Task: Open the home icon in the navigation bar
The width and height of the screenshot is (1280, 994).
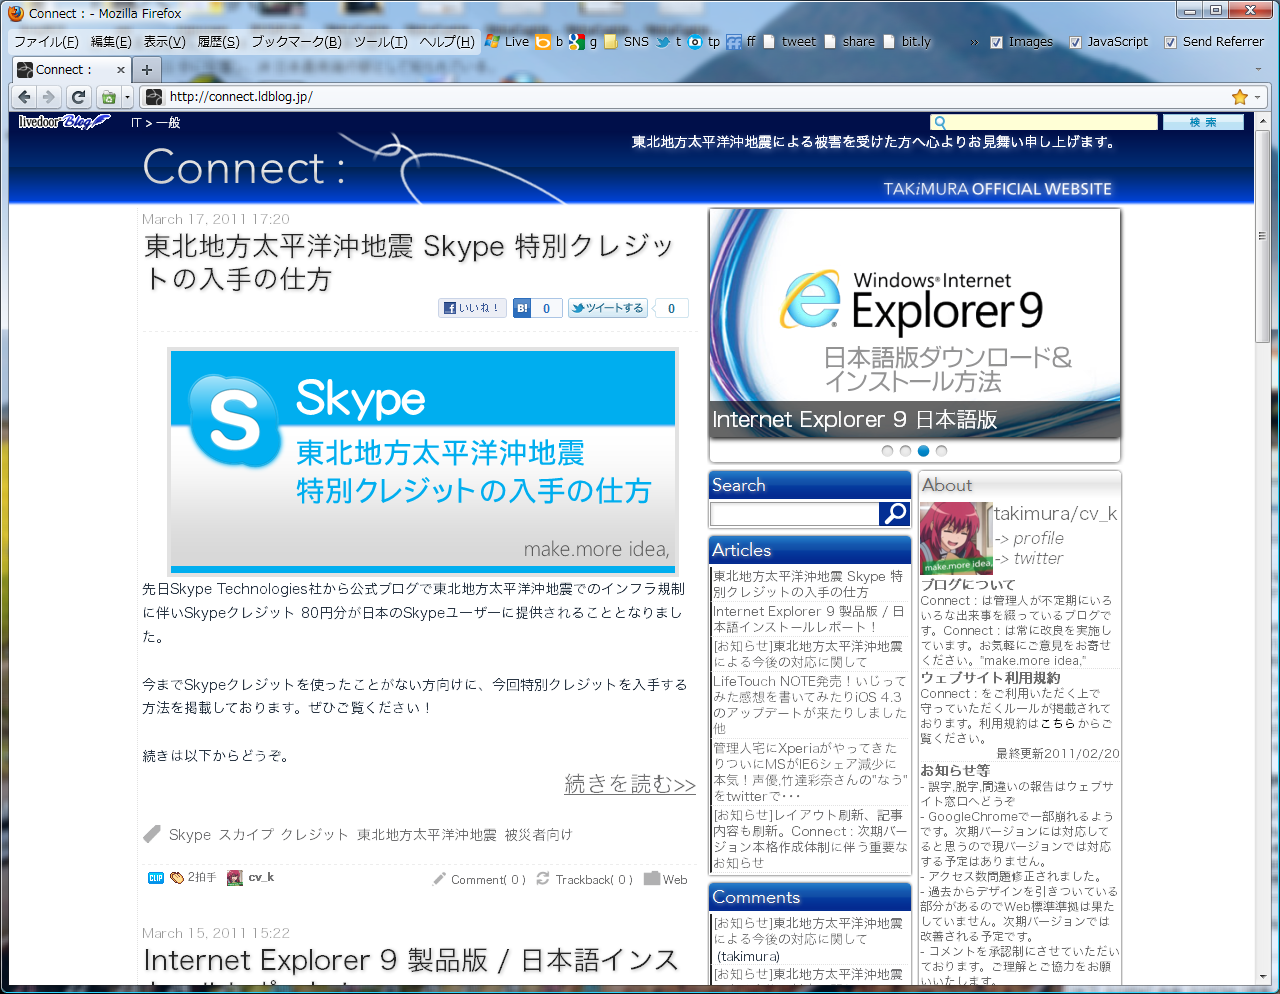Action: pyautogui.click(x=108, y=97)
